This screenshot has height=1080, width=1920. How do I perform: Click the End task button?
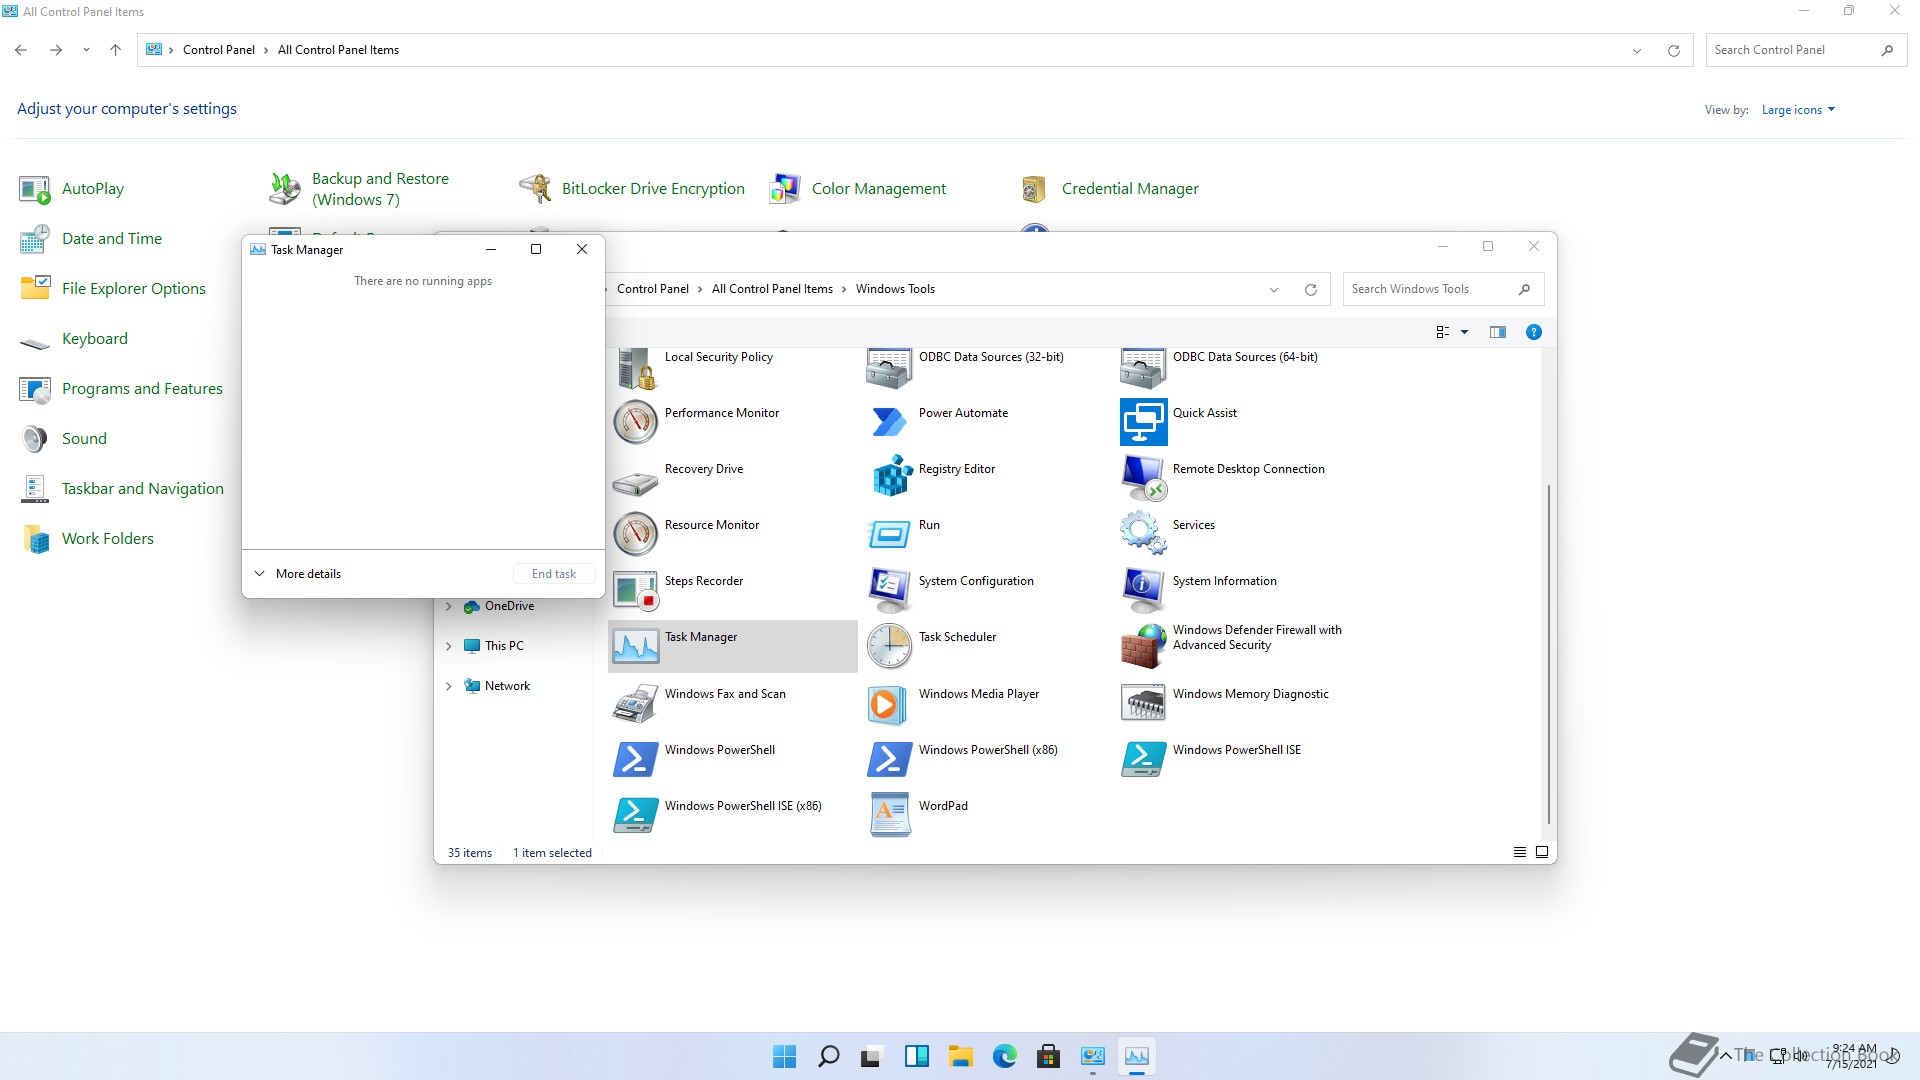coord(554,574)
